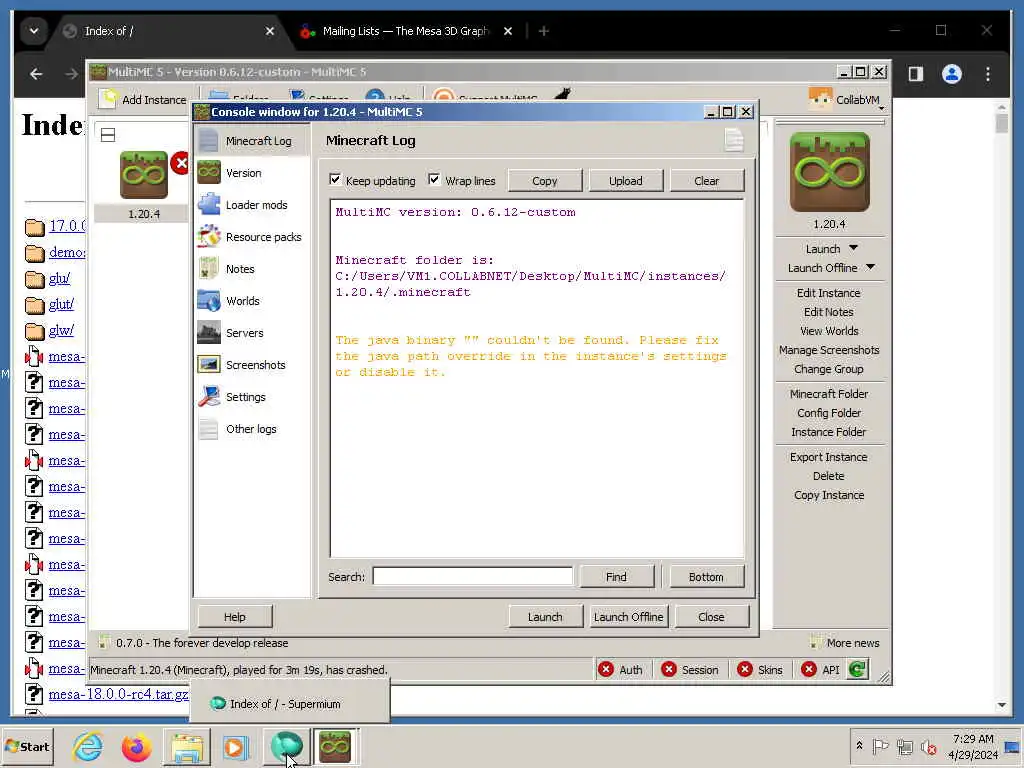Viewport: 1024px width, 768px height.
Task: Click Launch button in console window
Action: [x=545, y=616]
